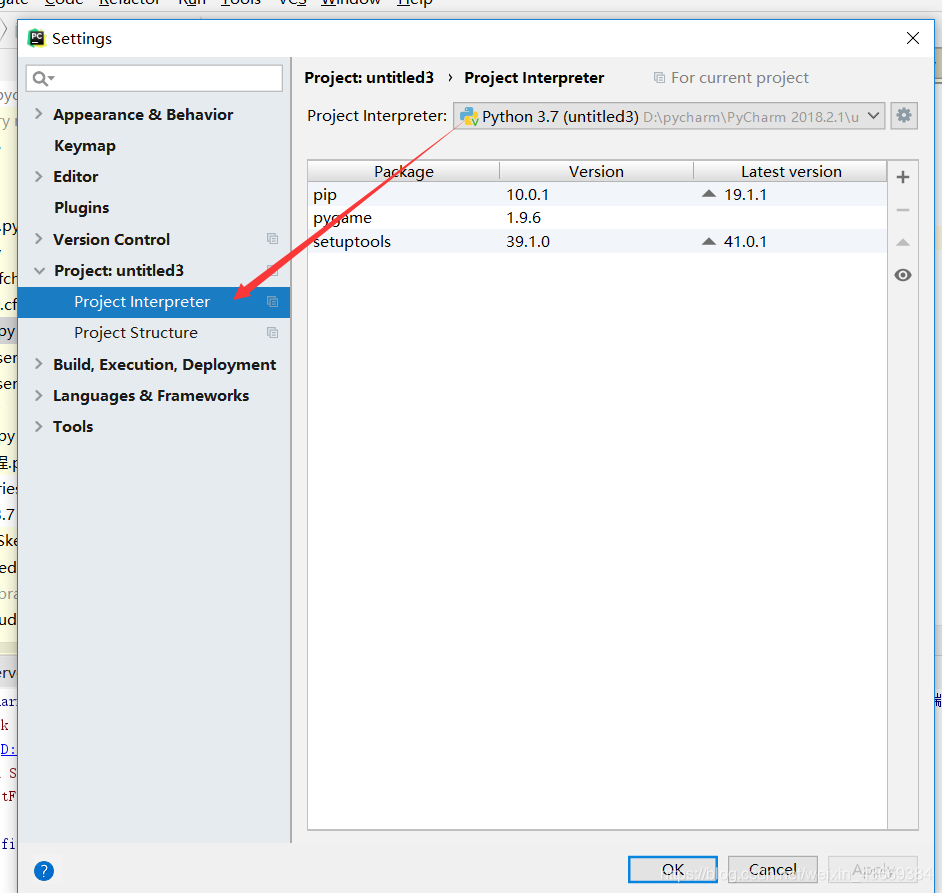Open the Help menu in PyCharm

(x=415, y=3)
